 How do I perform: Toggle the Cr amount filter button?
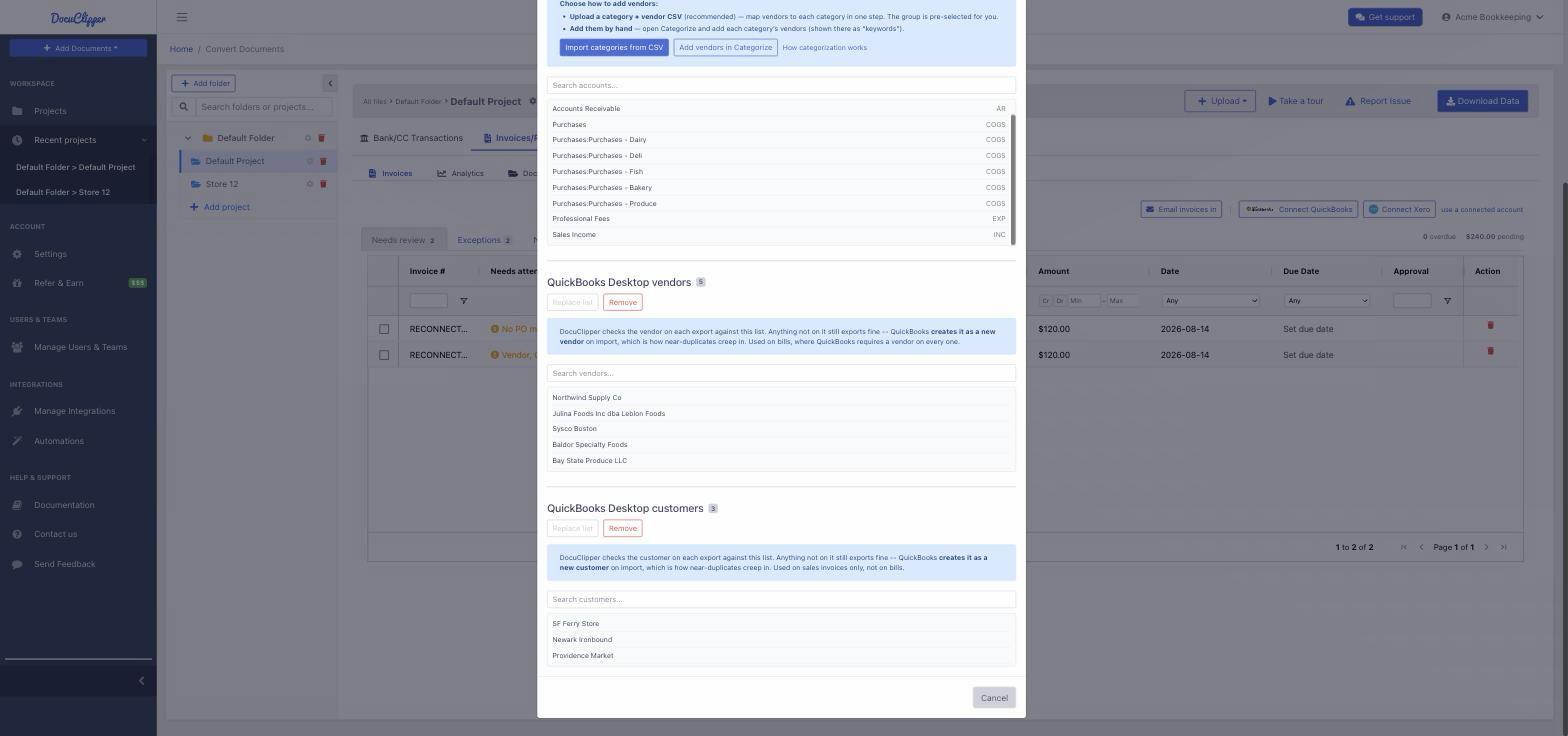(x=1045, y=301)
